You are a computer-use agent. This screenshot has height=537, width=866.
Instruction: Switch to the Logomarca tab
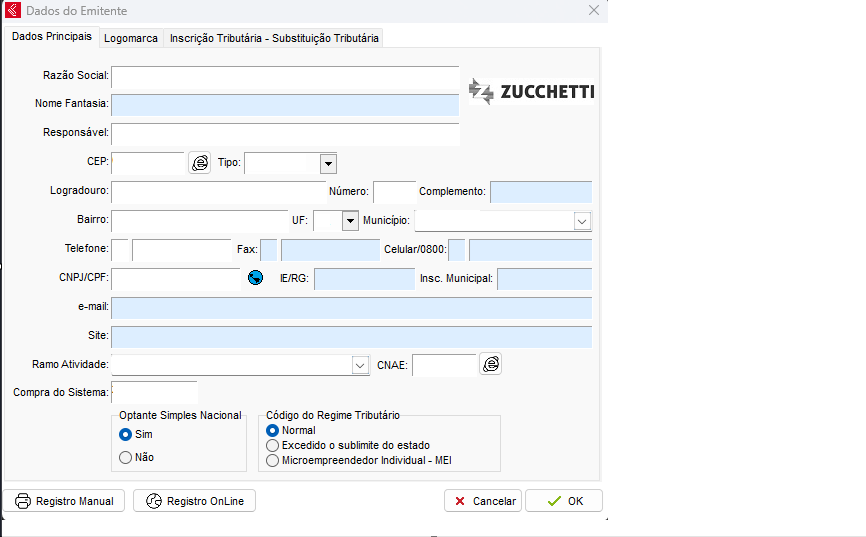130,38
